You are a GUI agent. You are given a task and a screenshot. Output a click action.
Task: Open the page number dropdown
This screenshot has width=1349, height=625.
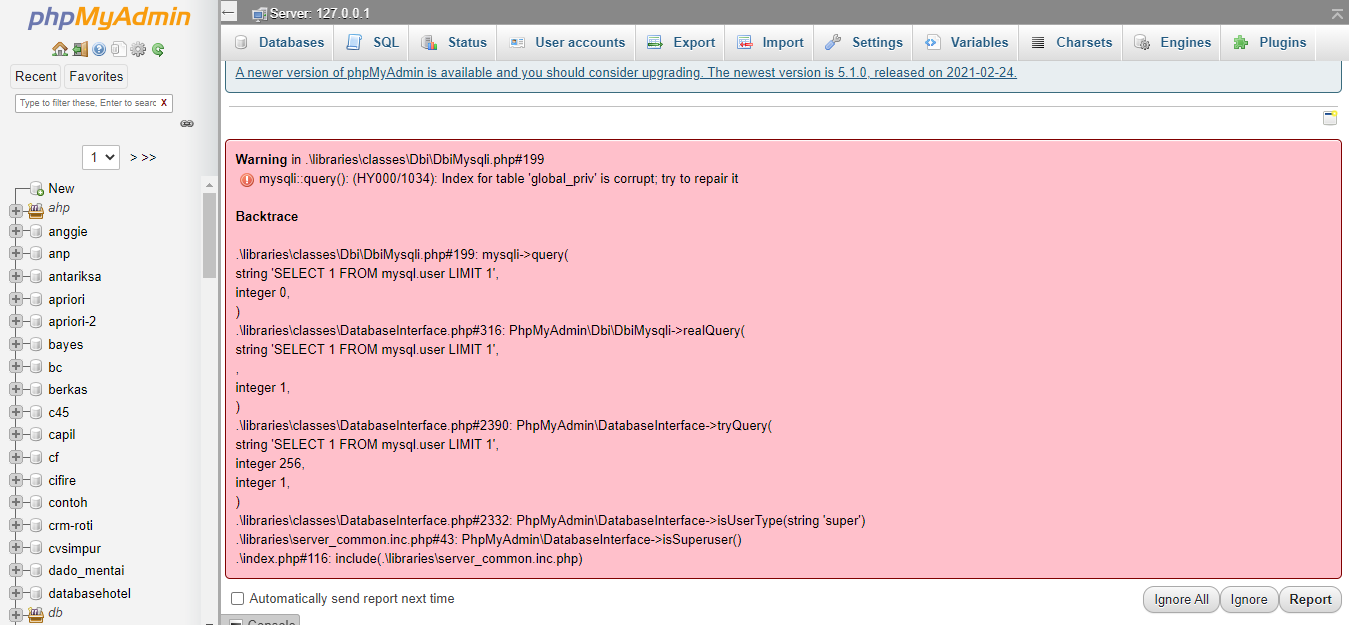[x=100, y=157]
